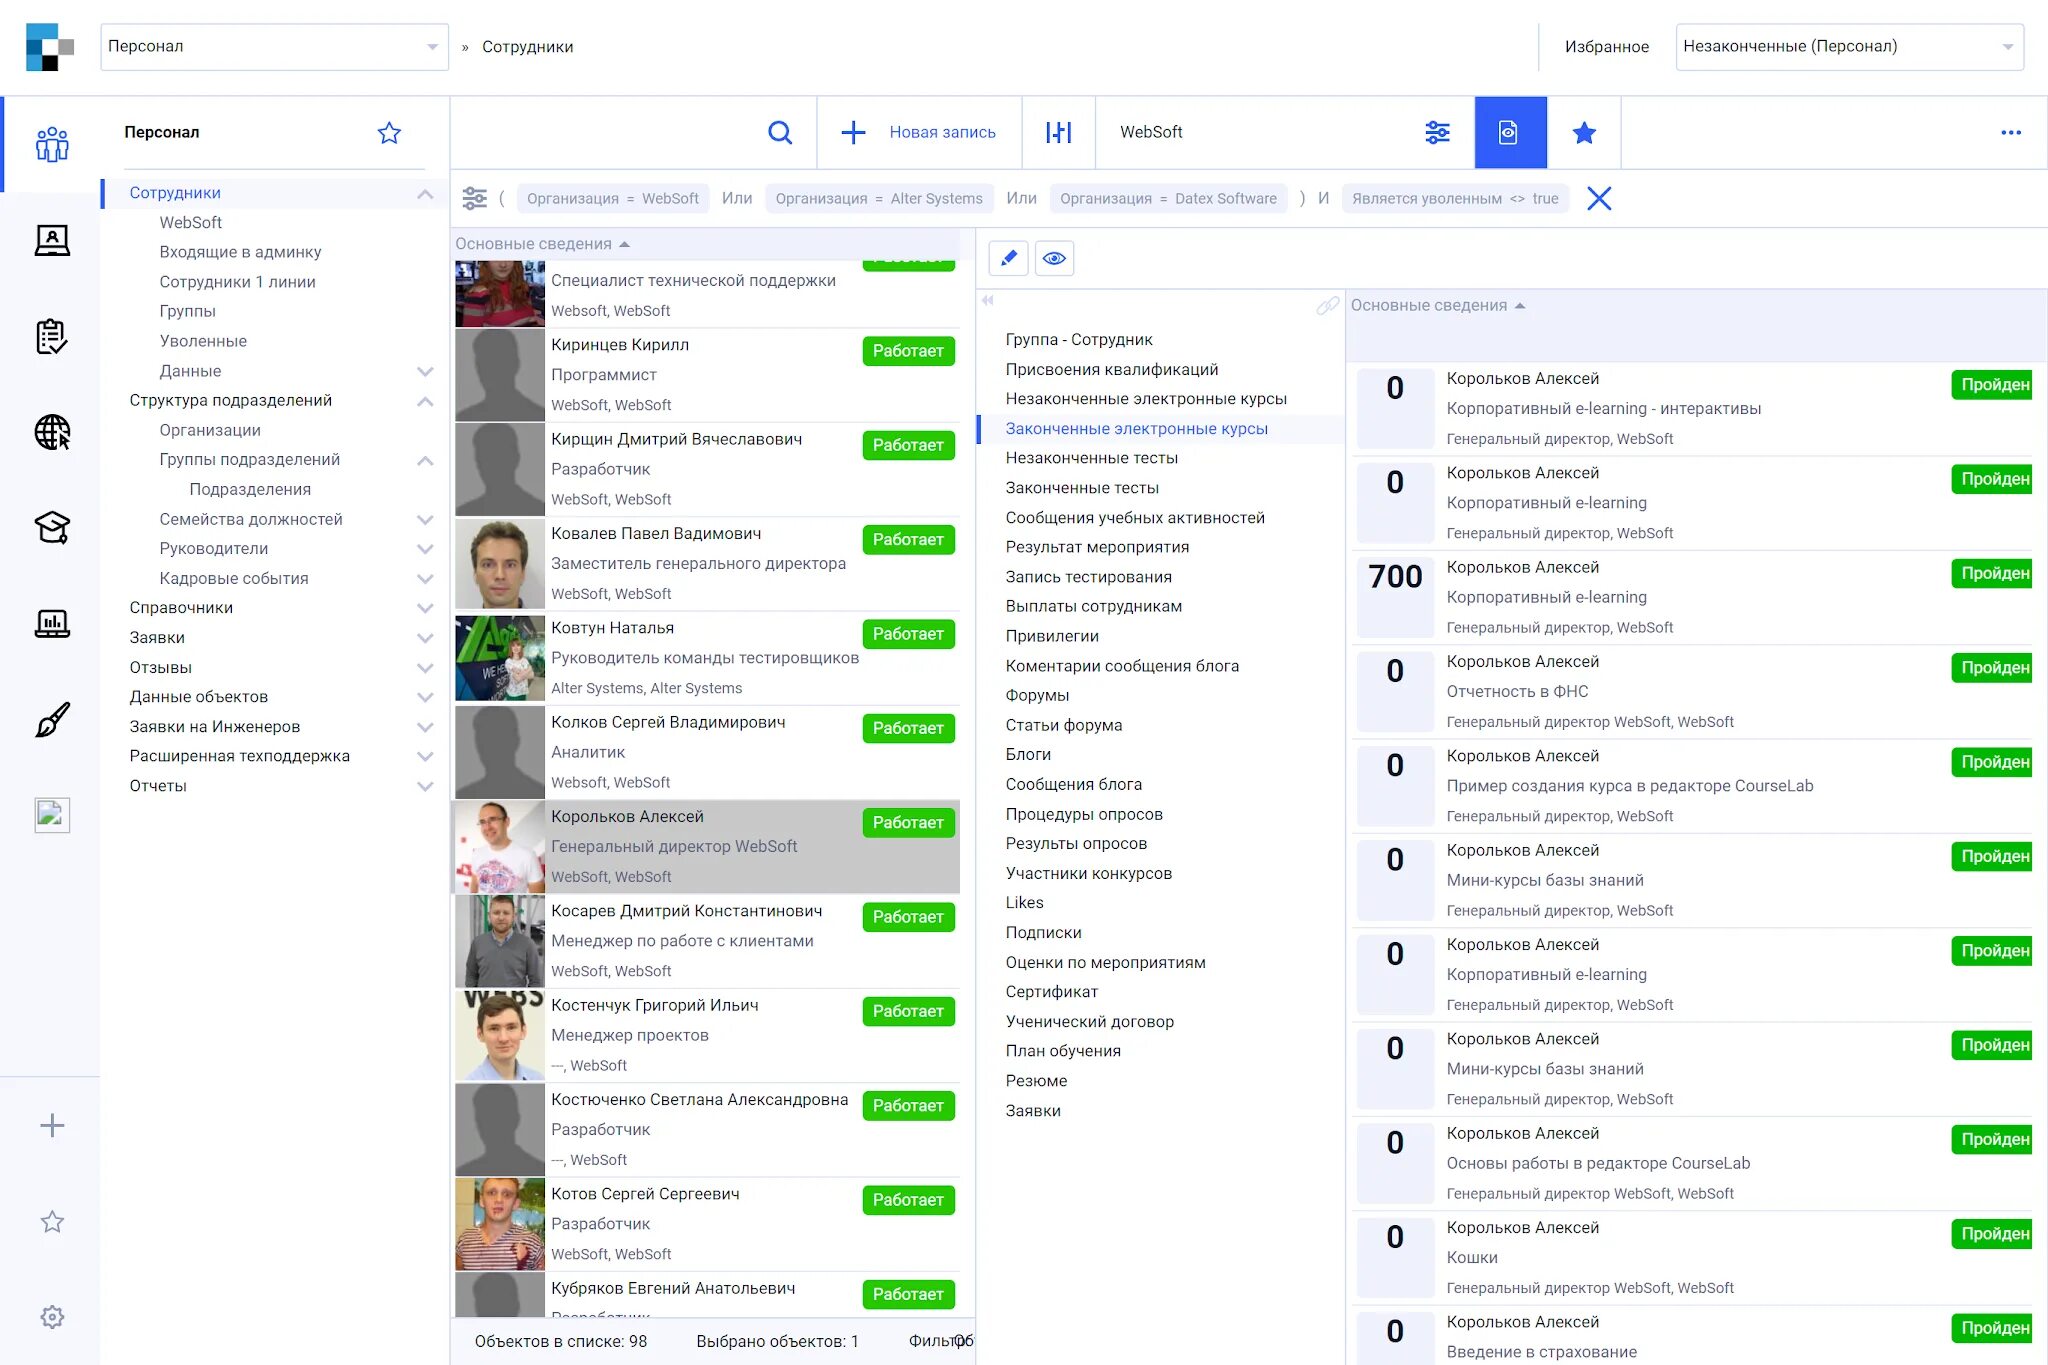This screenshot has height=1365, width=2048.
Task: Toggle the blue preview panel button
Action: (x=1510, y=132)
